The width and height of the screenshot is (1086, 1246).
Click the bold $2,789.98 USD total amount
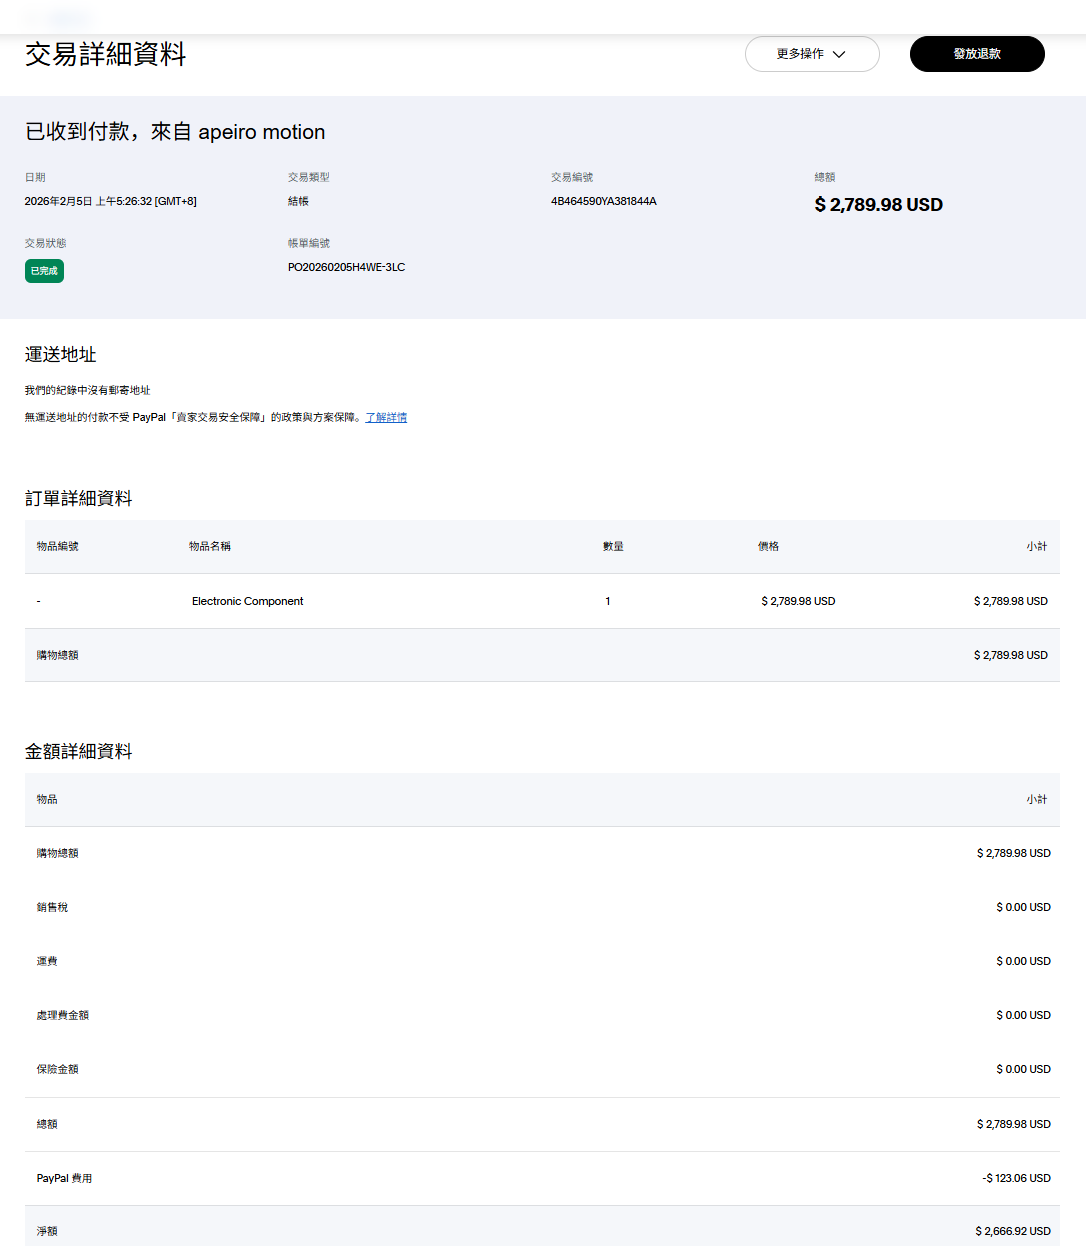pyautogui.click(x=878, y=205)
